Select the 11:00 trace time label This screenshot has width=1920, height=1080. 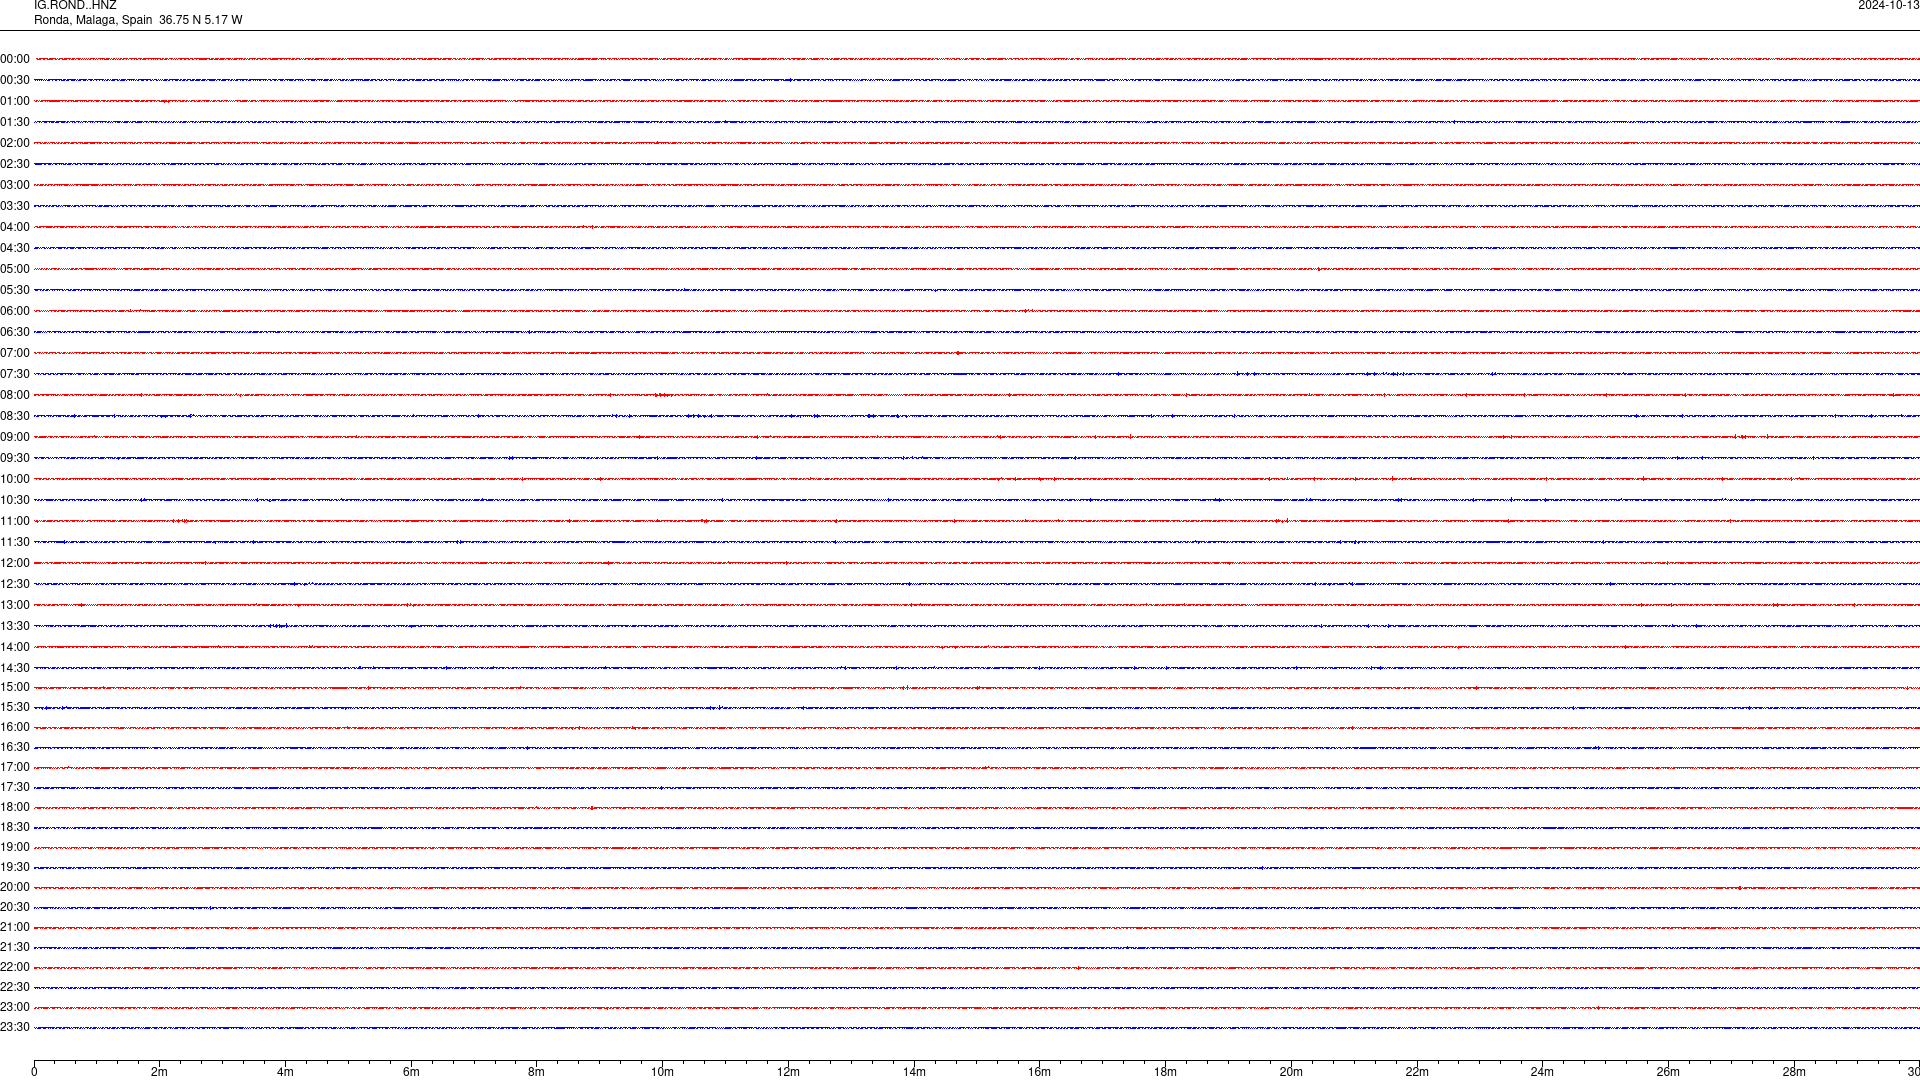15,521
